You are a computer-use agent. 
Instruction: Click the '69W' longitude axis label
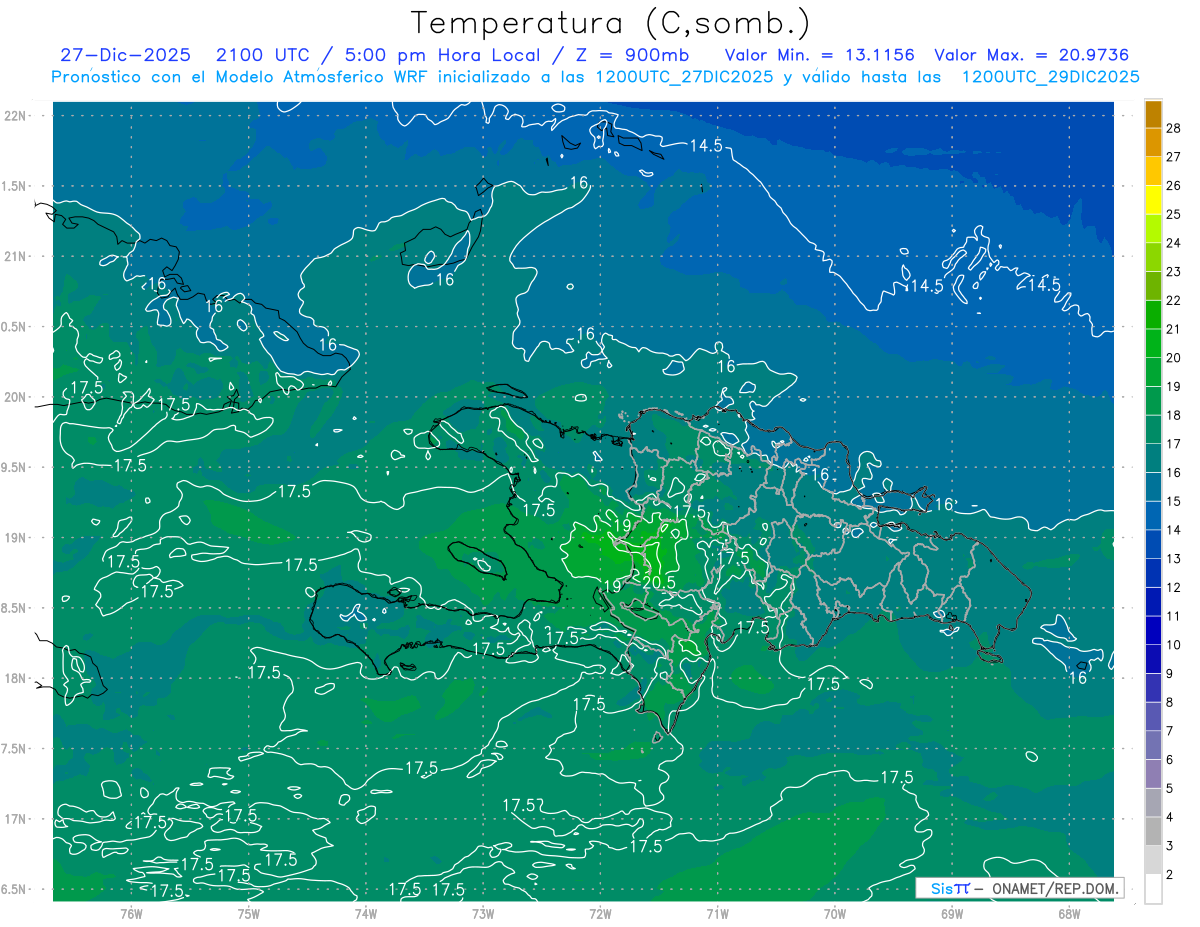click(952, 914)
